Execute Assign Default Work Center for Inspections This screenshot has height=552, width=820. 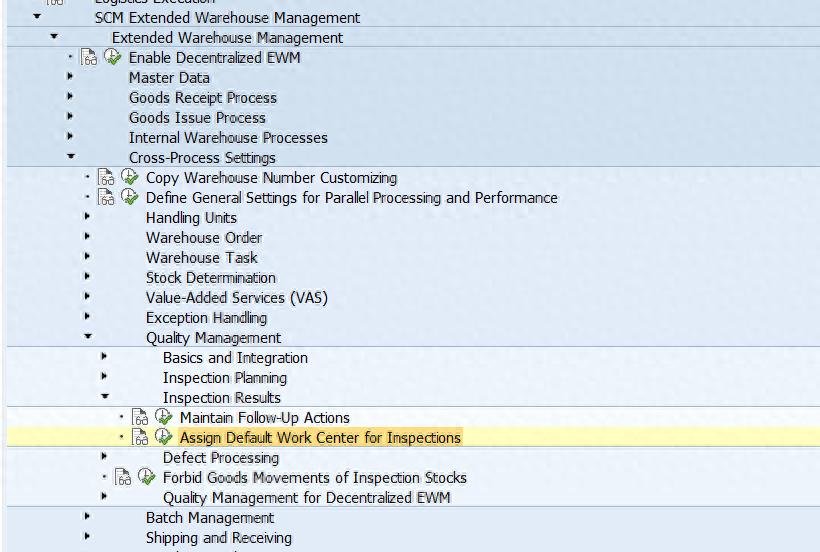pos(163,438)
